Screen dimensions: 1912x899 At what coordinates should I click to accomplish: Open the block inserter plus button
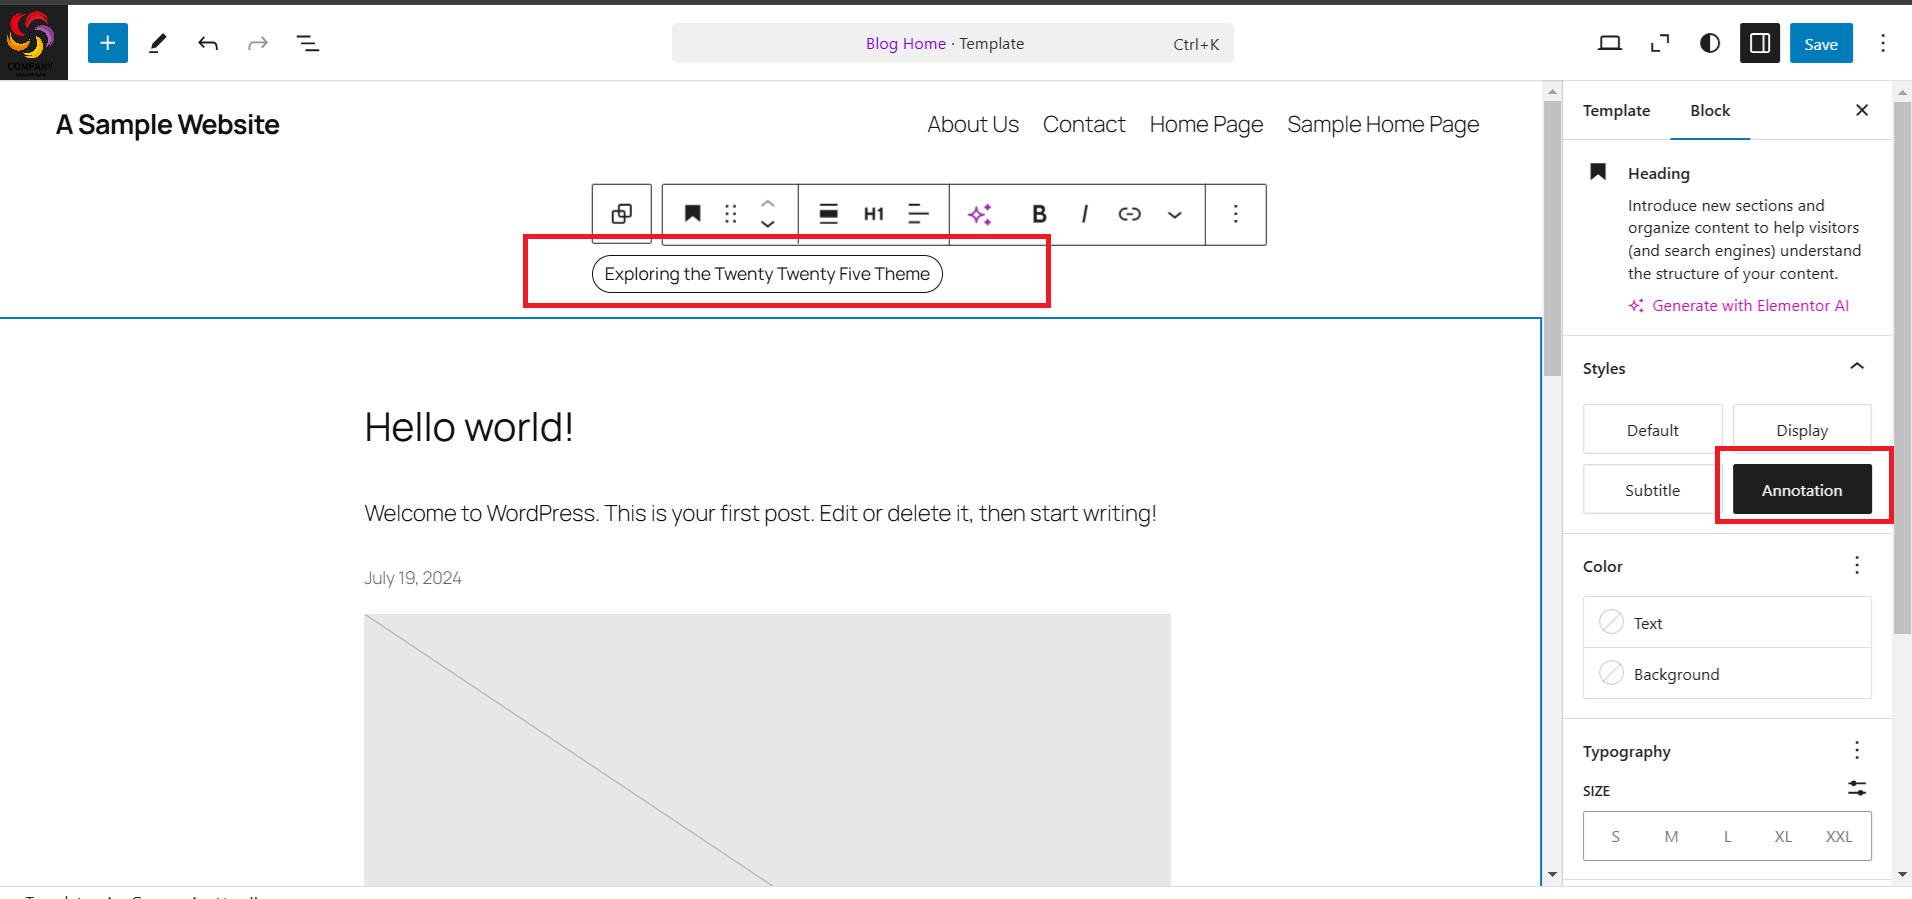(108, 43)
